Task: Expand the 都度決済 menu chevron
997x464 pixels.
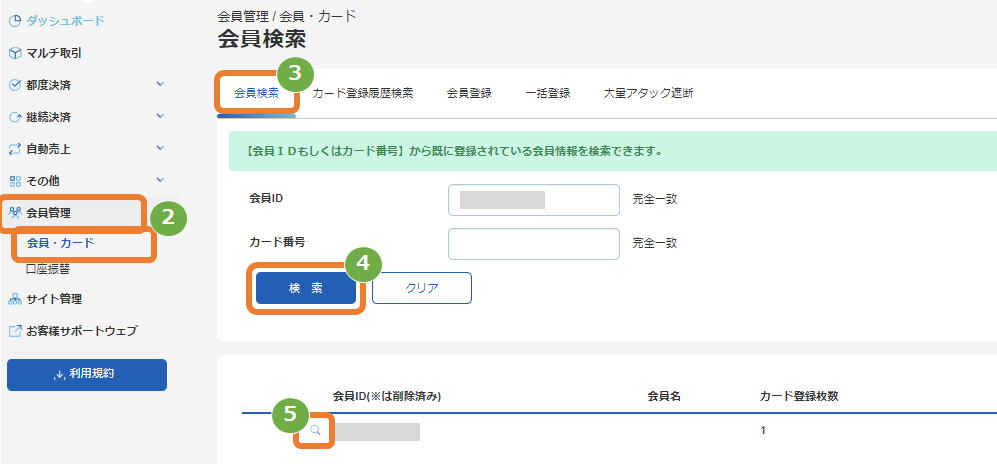Action: click(x=160, y=84)
